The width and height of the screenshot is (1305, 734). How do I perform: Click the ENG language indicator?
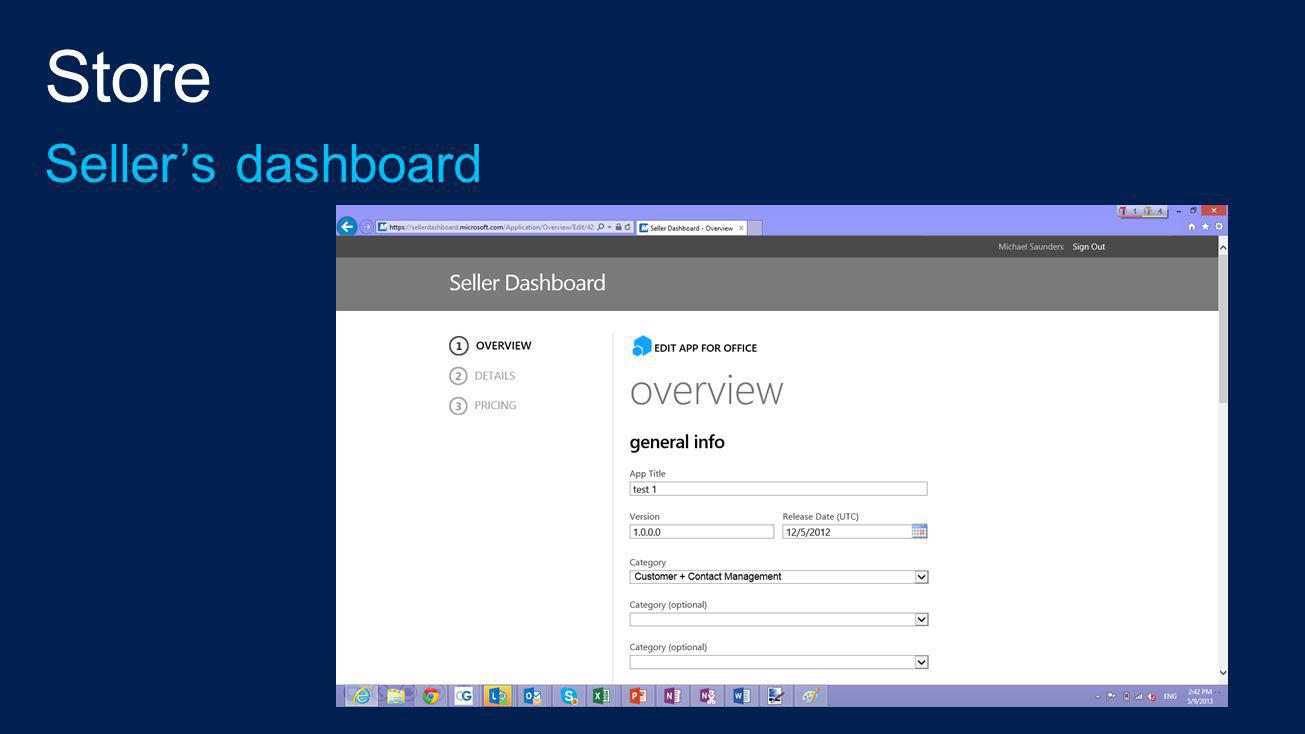pyautogui.click(x=1170, y=696)
